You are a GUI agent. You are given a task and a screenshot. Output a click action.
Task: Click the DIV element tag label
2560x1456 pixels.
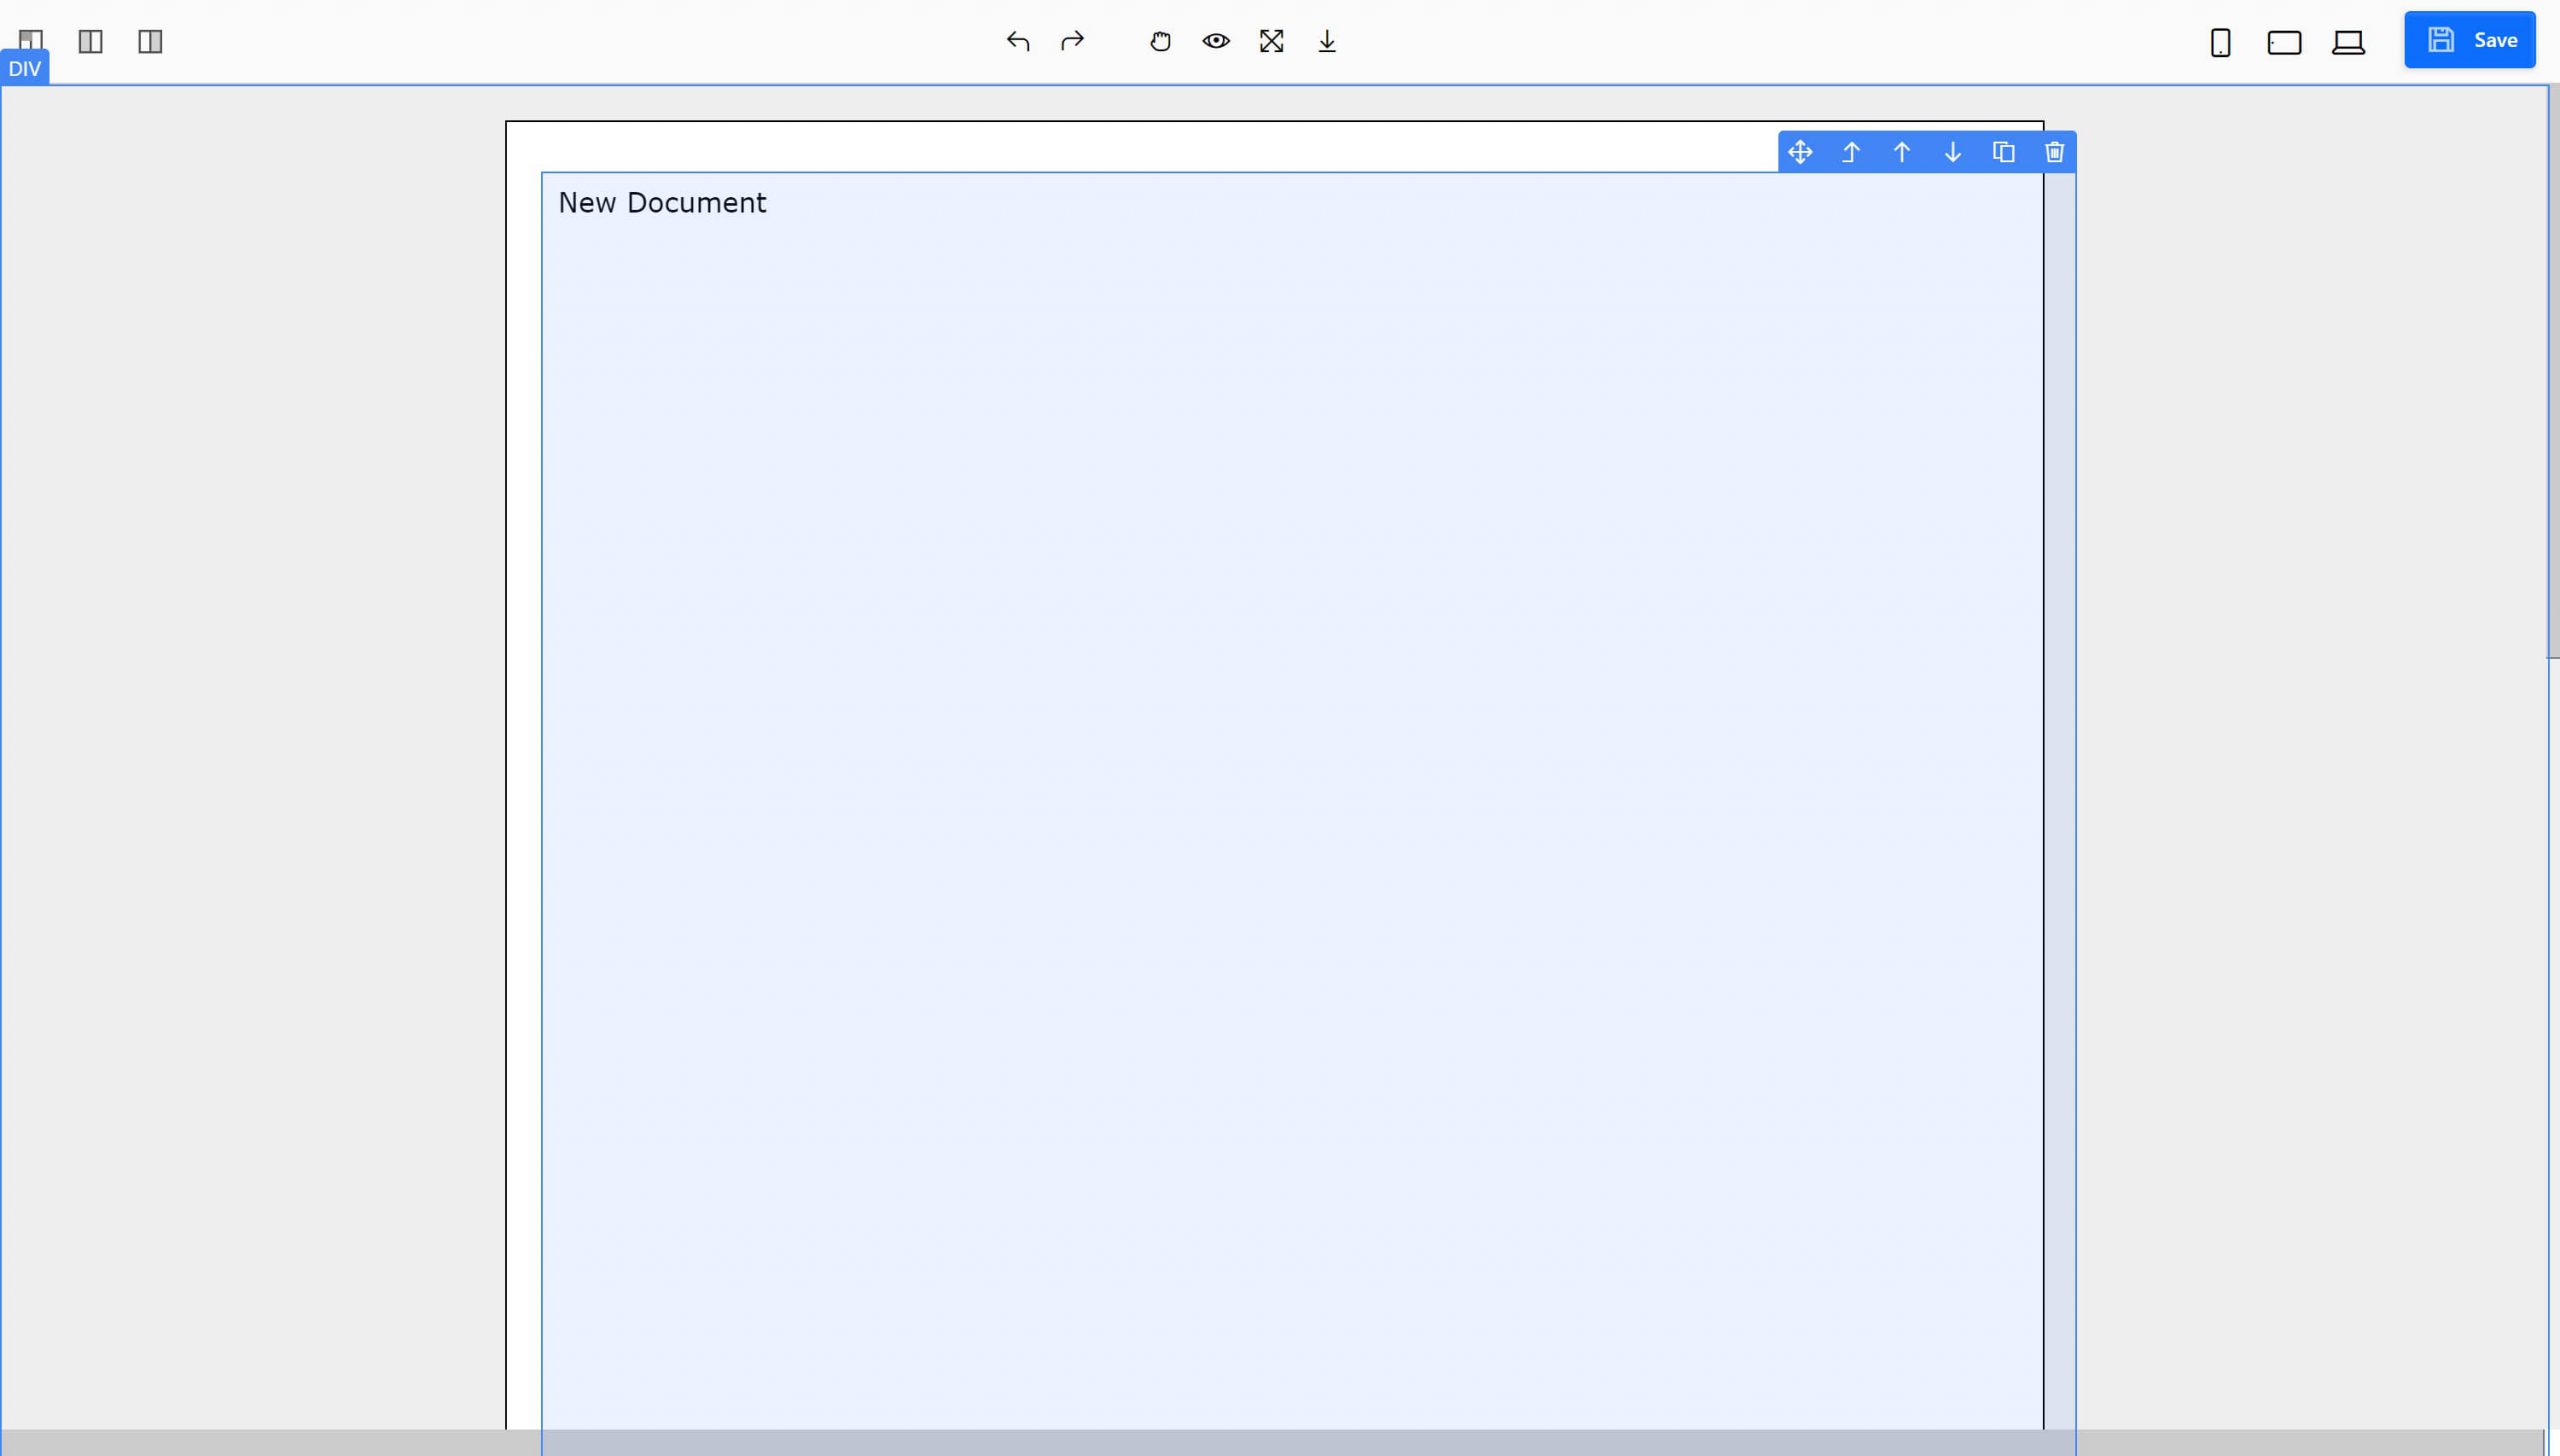tap(24, 68)
